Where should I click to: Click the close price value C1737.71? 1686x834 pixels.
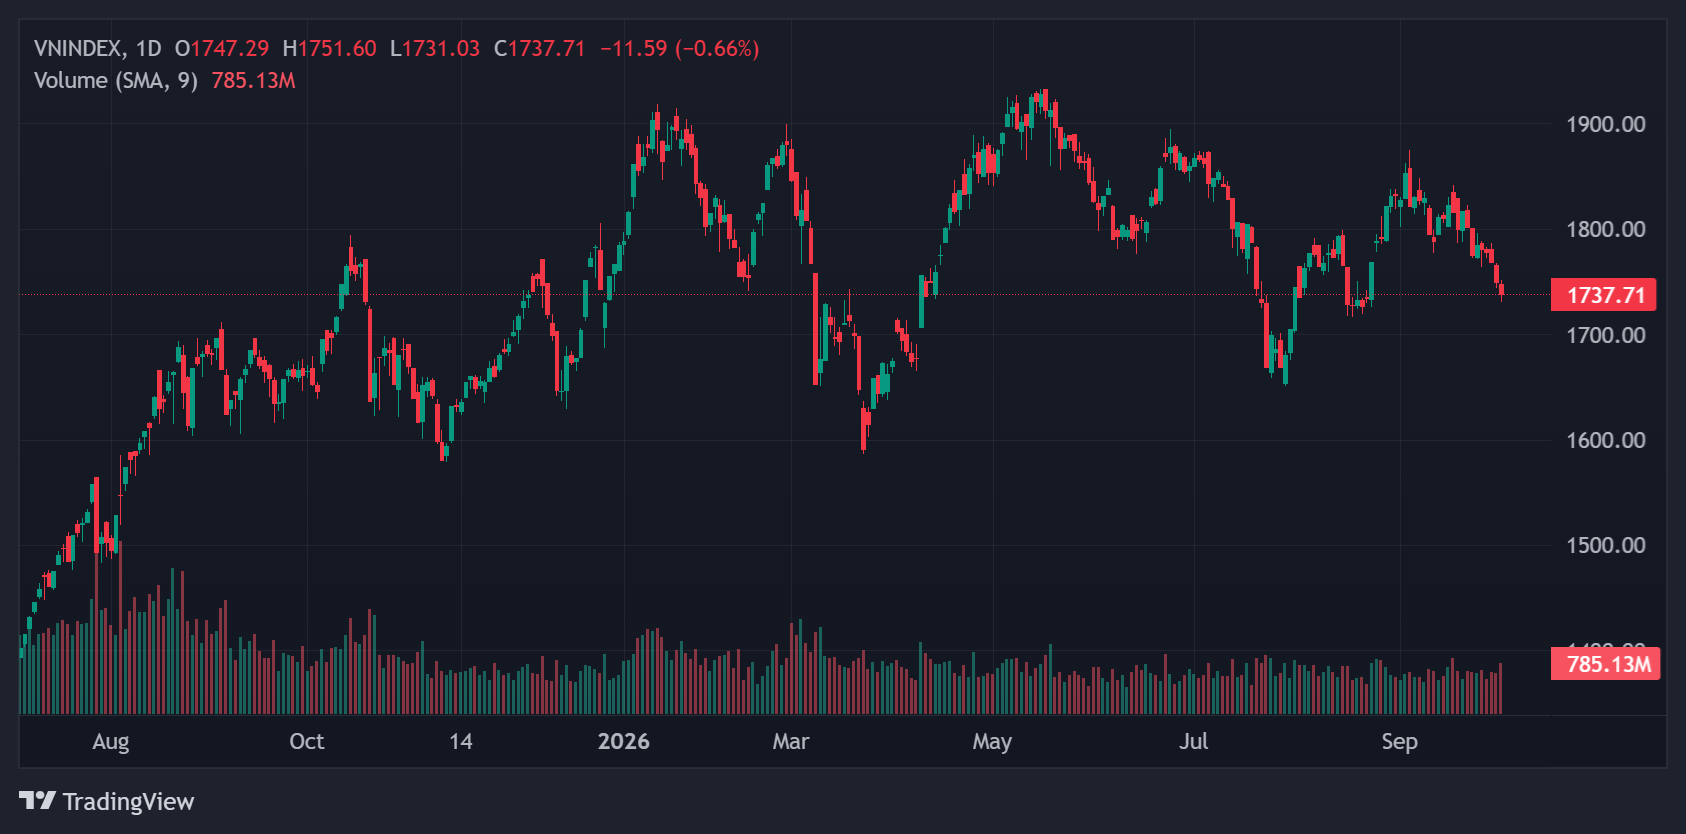click(540, 48)
